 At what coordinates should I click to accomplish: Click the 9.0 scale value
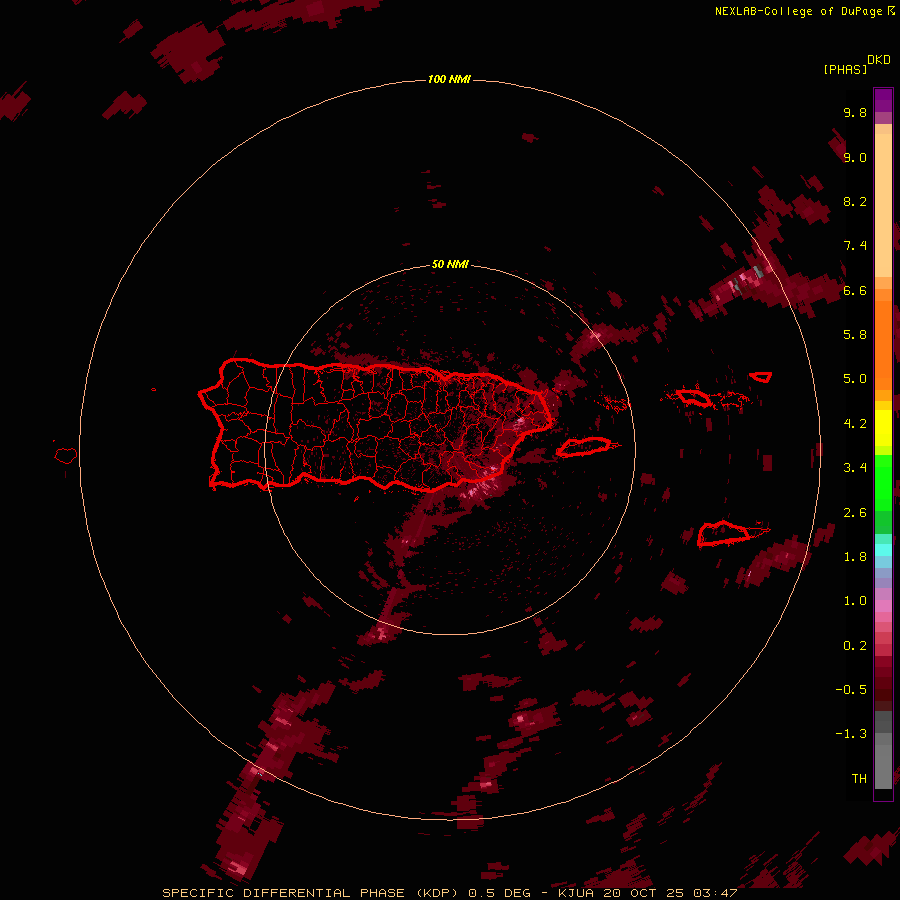coord(855,157)
